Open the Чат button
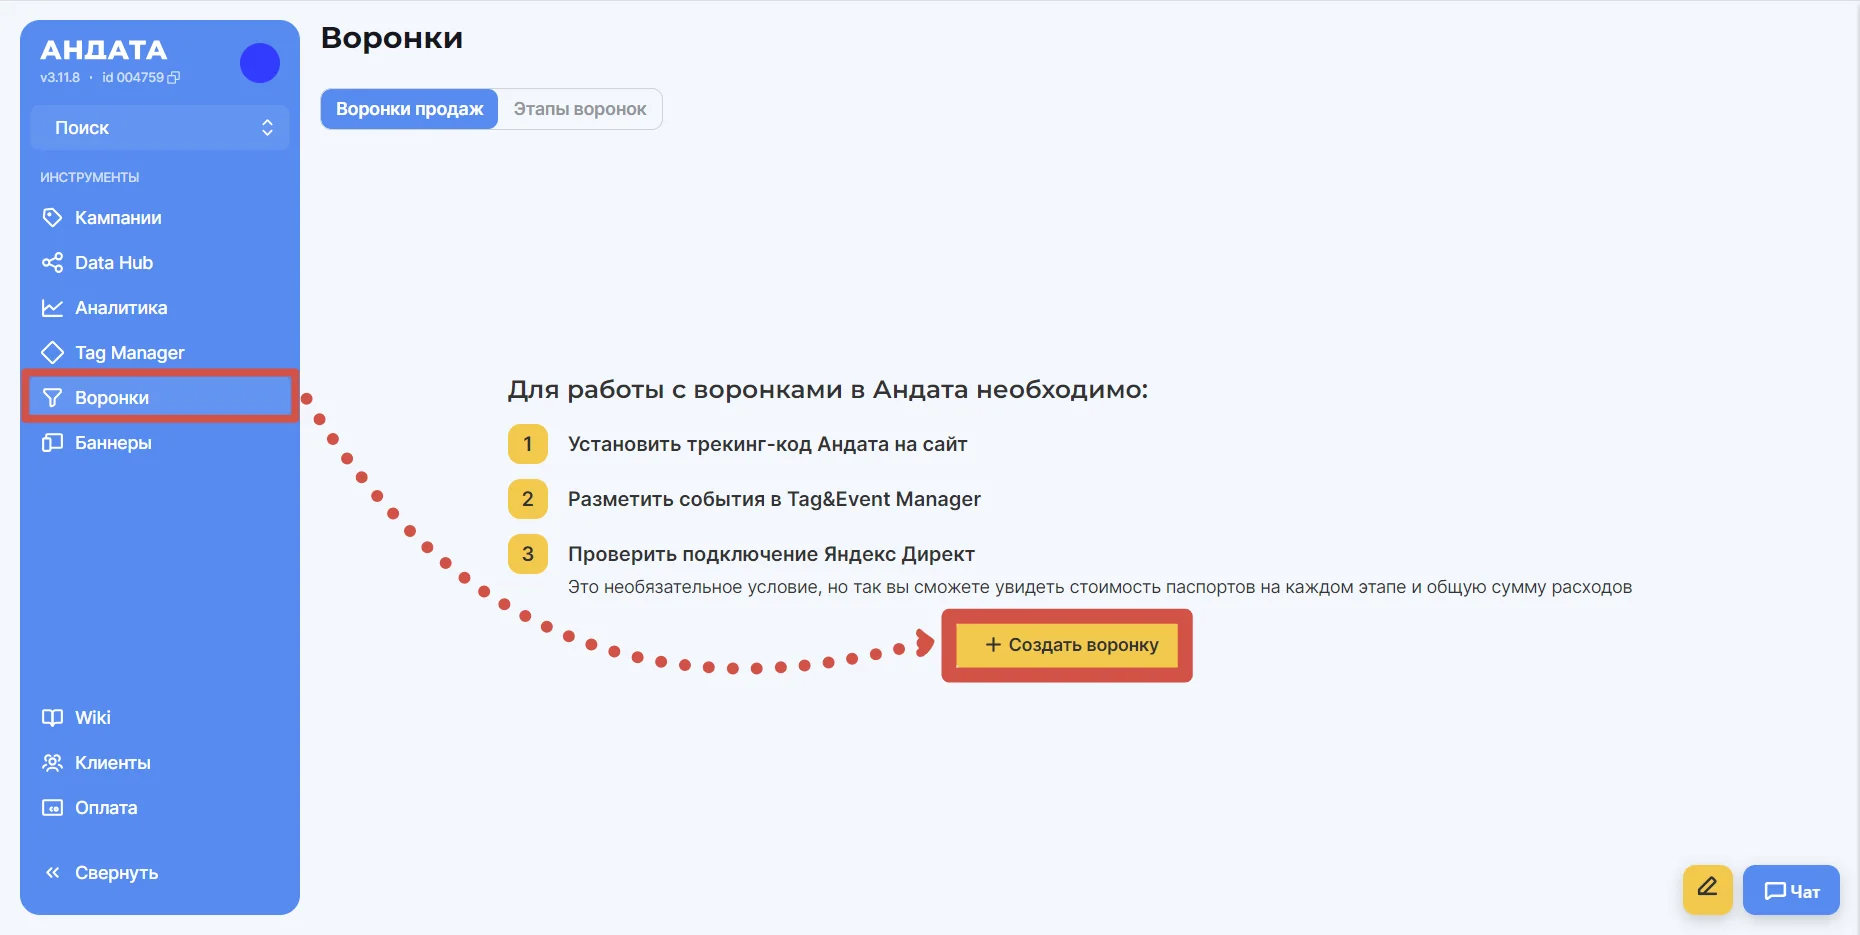1860x935 pixels. pos(1791,890)
